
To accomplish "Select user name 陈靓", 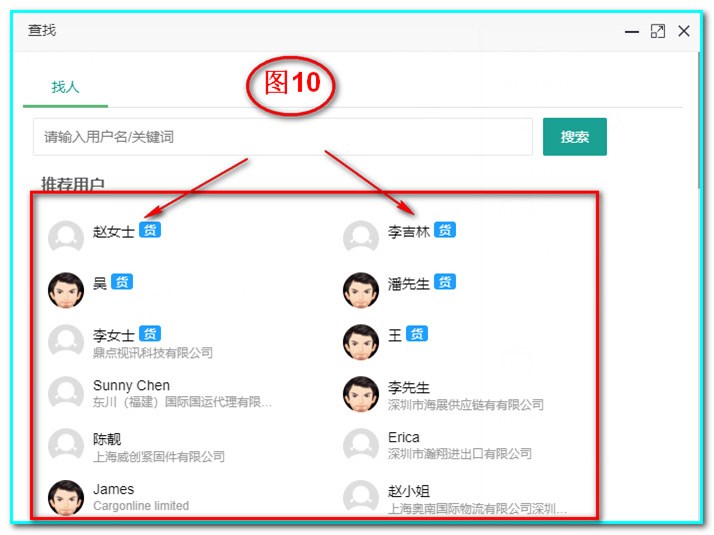I will (107, 439).
